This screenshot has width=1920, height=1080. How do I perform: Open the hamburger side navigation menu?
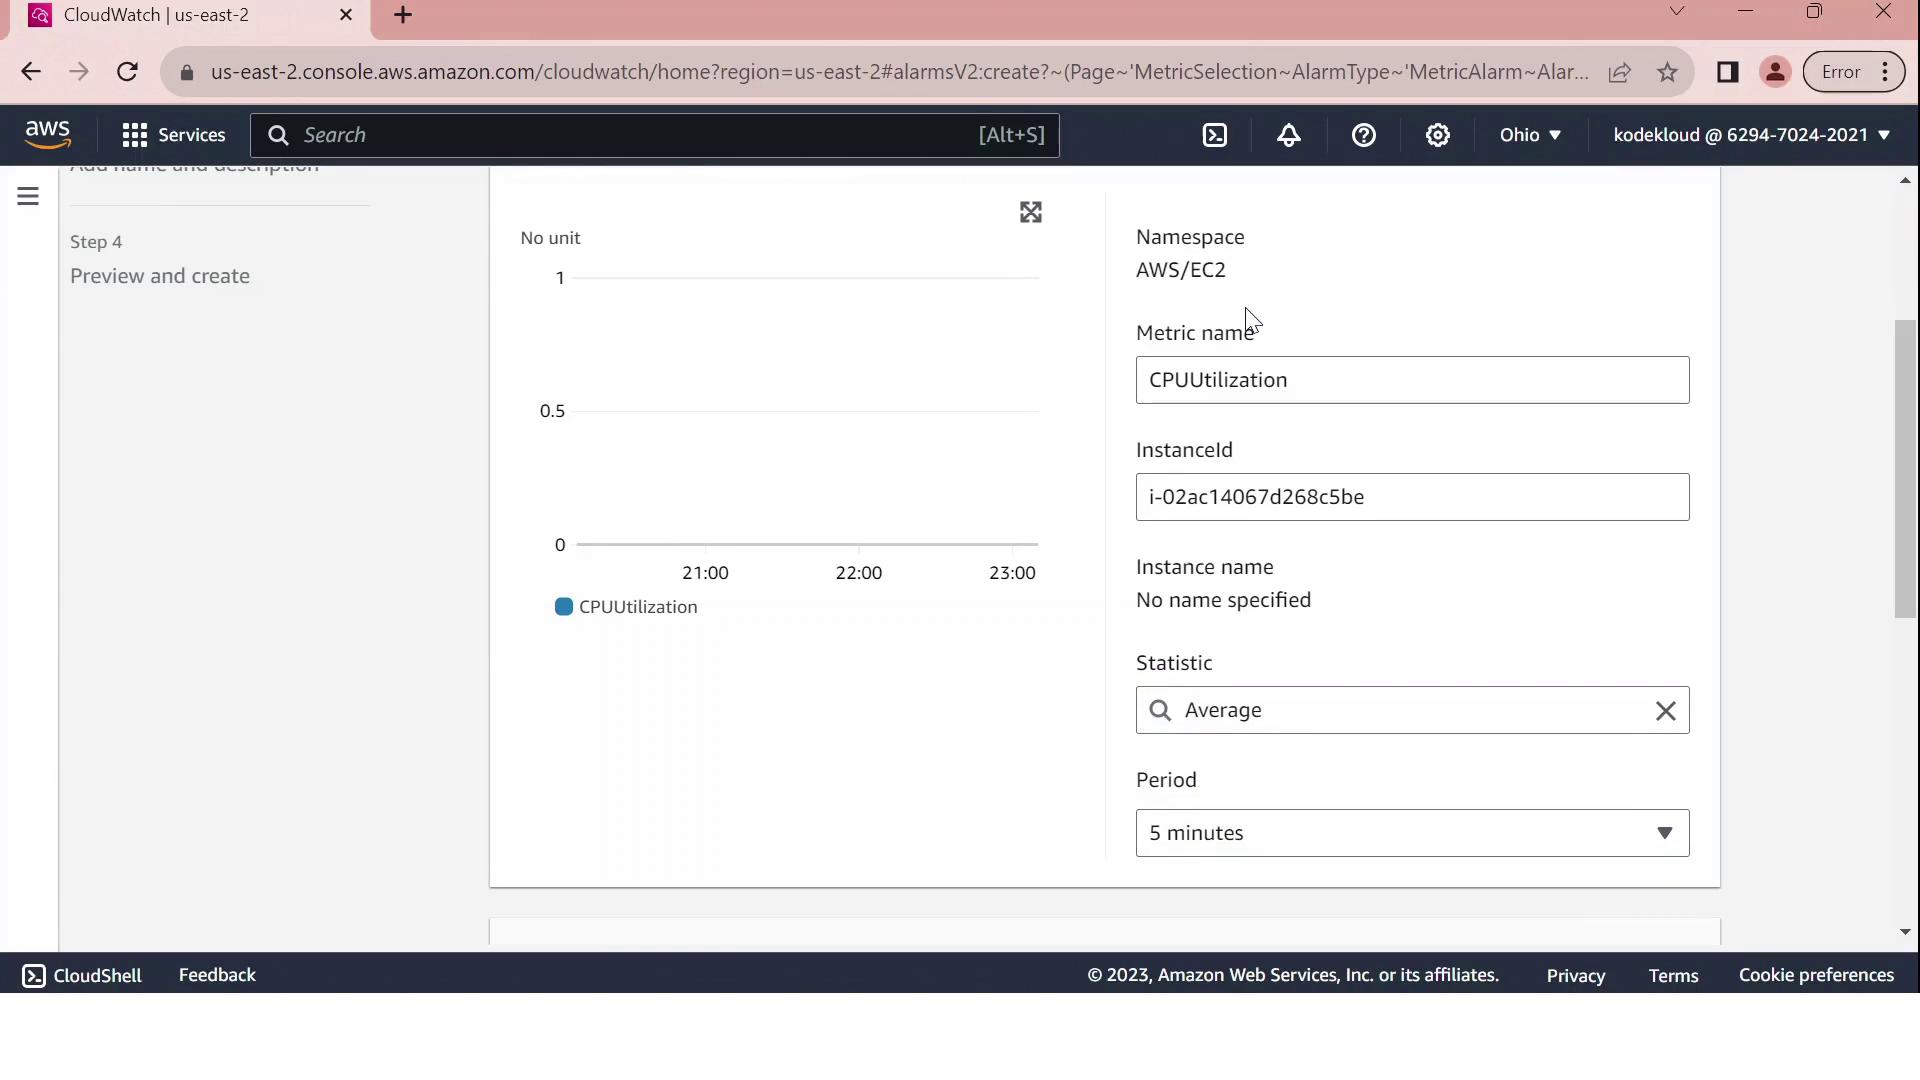pos(28,196)
